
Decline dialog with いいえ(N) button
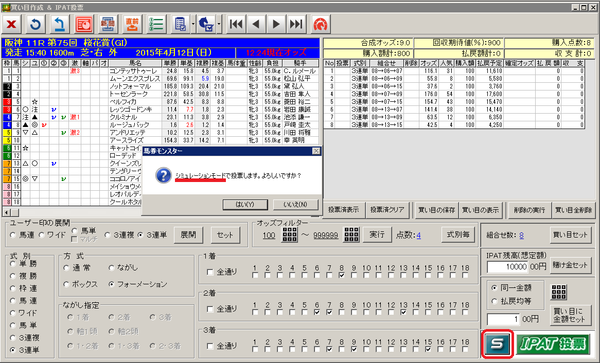pos(295,205)
